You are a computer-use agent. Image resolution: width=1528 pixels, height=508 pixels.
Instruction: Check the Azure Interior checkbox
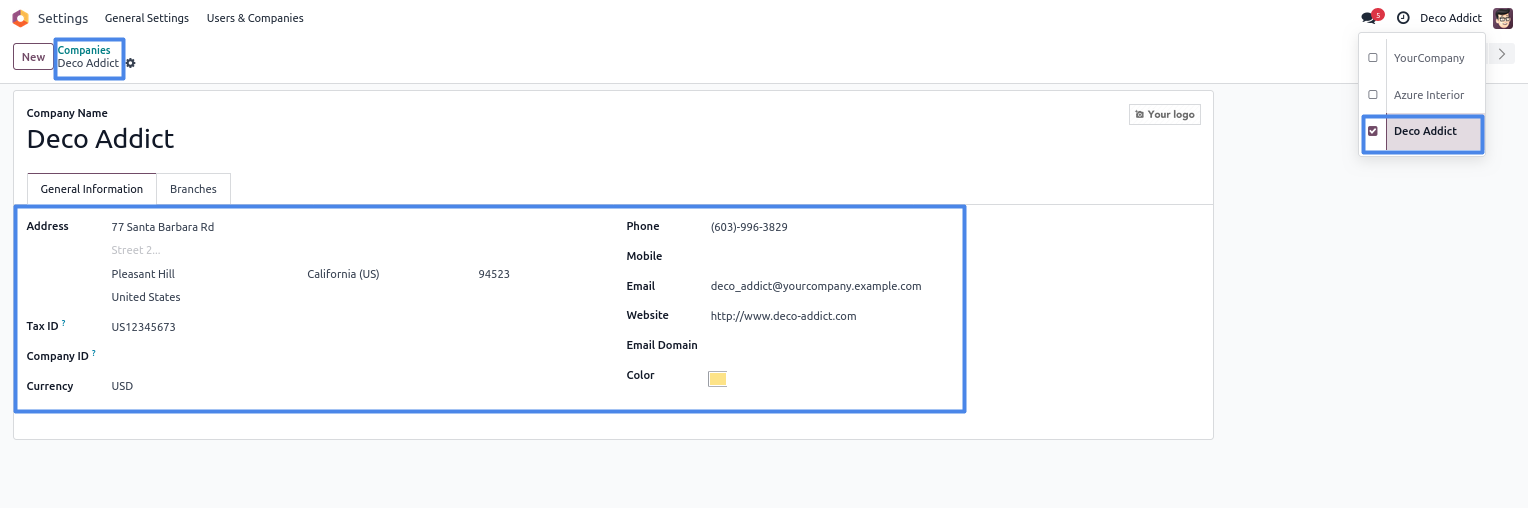point(1372,95)
